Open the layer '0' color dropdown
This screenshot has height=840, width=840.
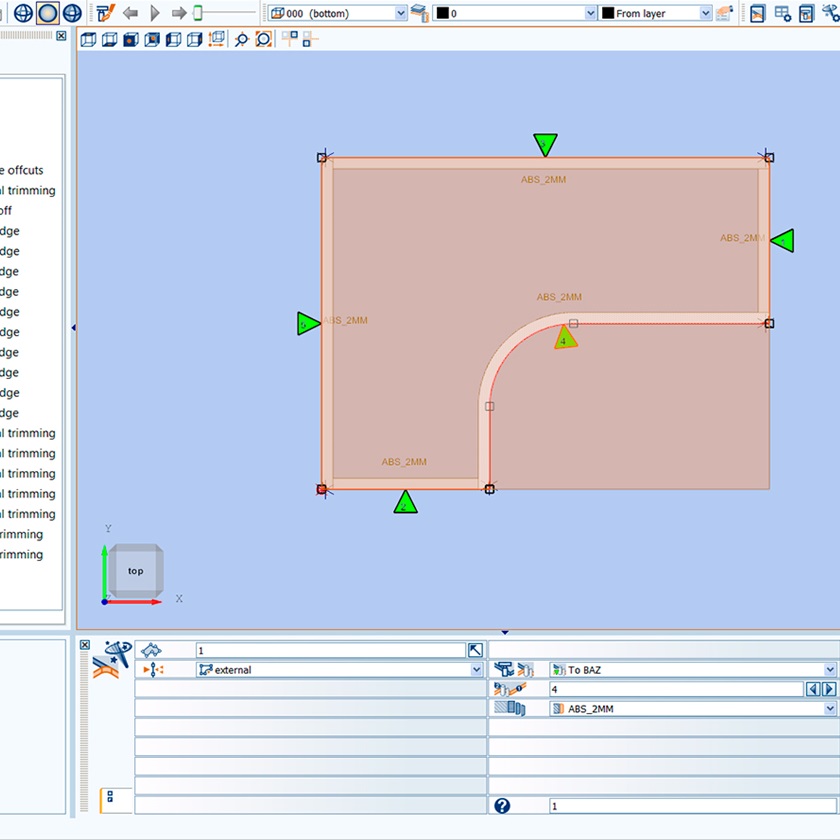click(x=515, y=13)
